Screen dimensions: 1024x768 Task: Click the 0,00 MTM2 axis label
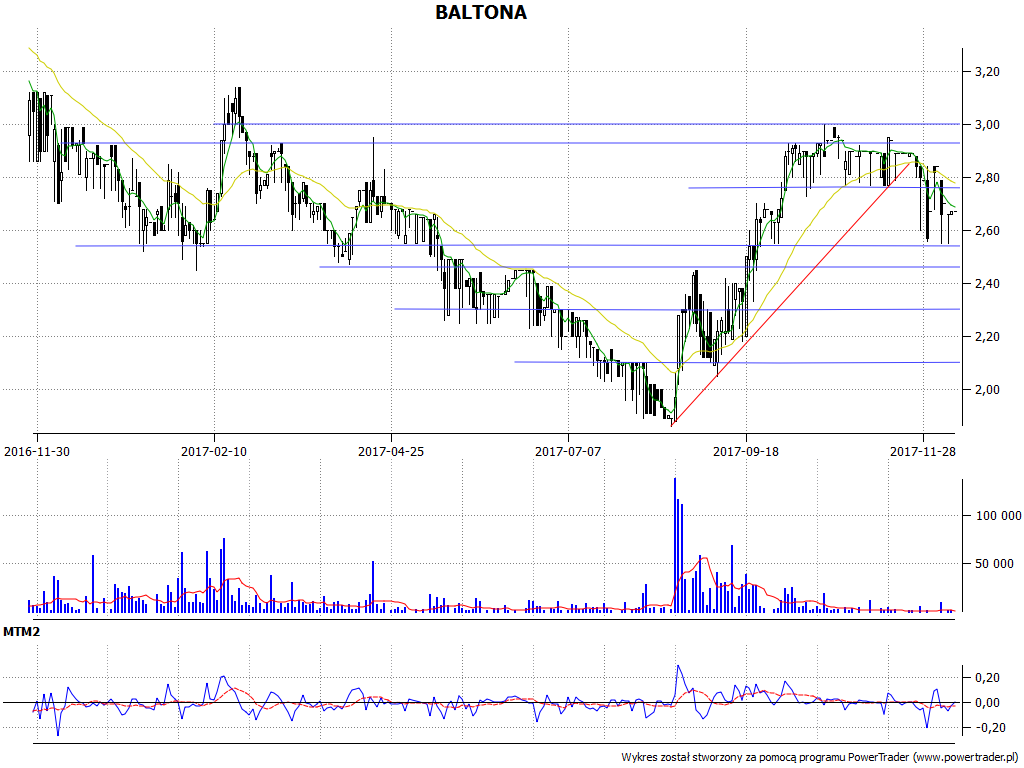(x=987, y=703)
